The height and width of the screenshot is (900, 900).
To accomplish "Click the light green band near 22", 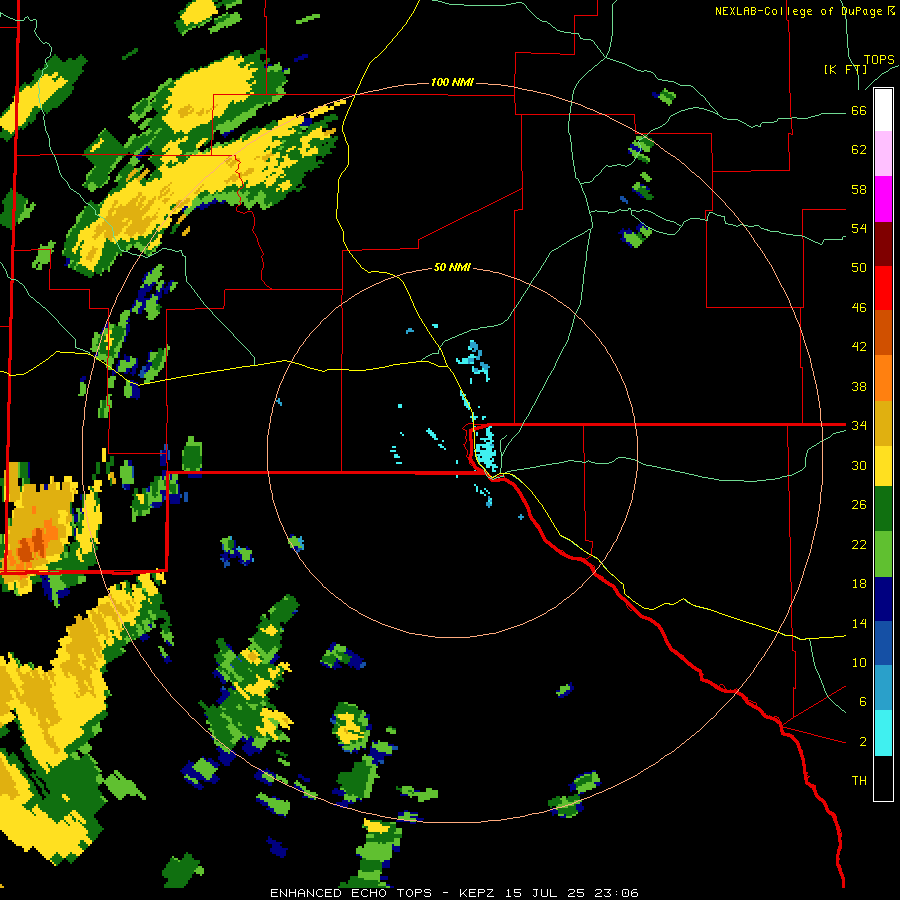I will 883,554.
